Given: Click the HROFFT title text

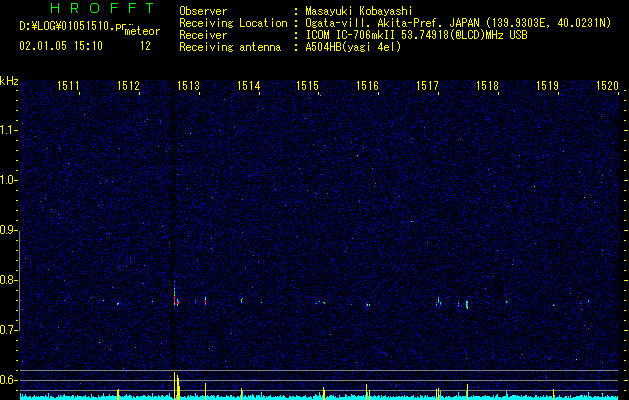Looking at the screenshot, I should coord(102,8).
